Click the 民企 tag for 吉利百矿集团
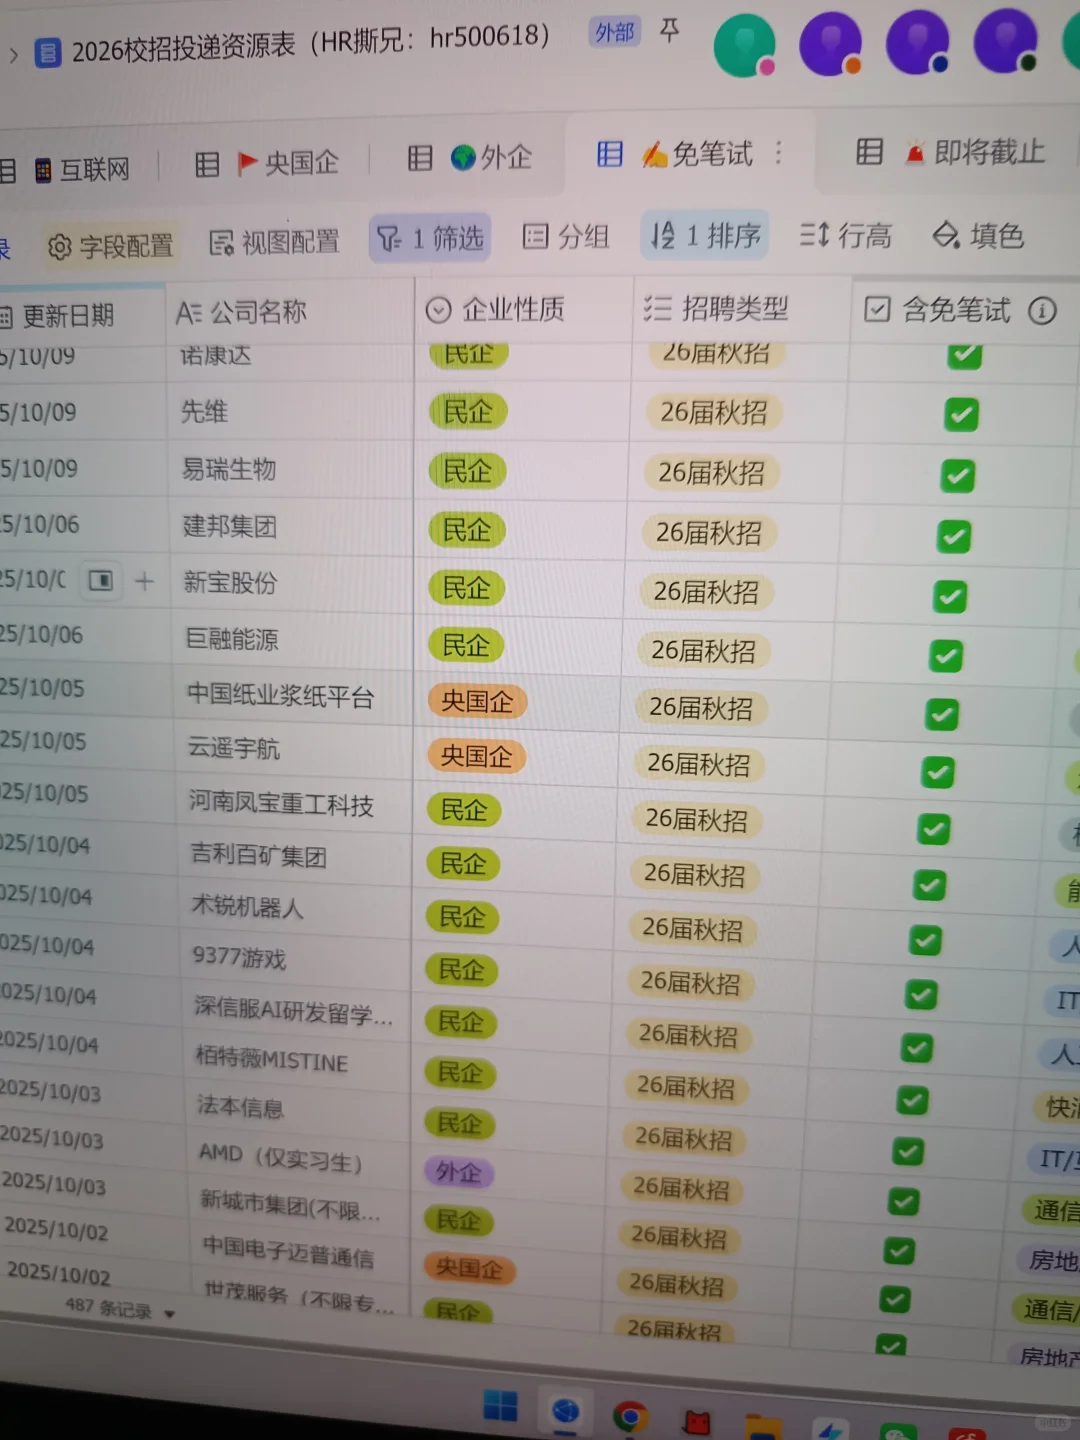1080x1440 pixels. coord(463,864)
